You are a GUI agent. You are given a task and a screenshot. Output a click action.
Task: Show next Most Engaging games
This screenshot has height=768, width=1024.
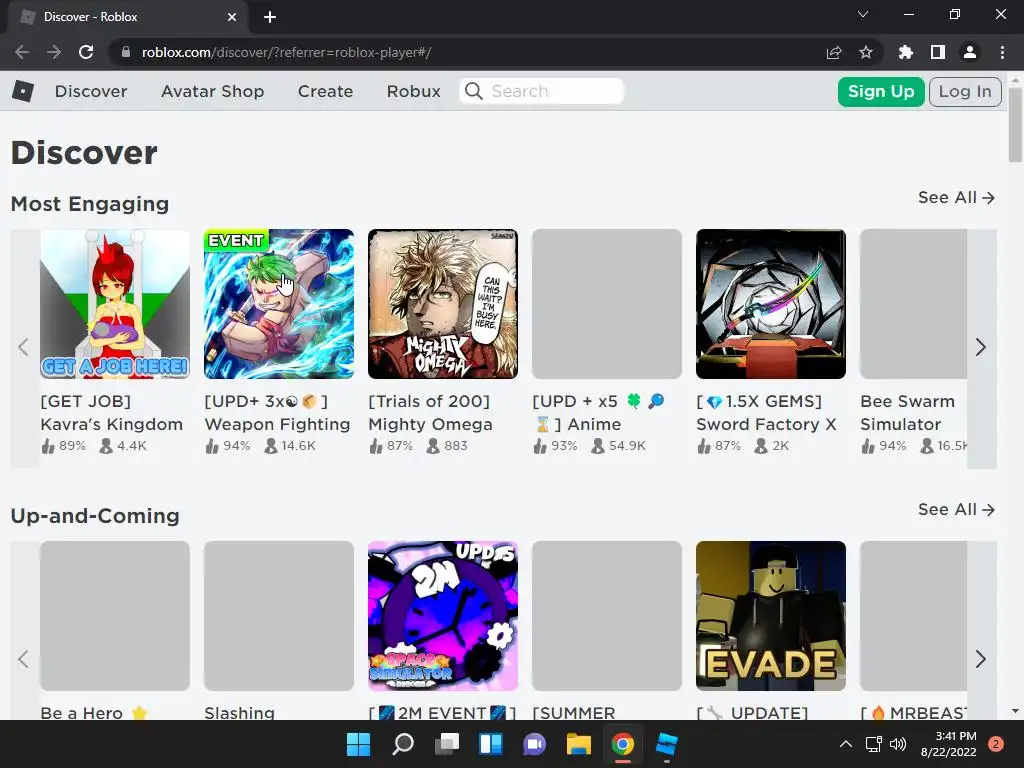coord(981,347)
